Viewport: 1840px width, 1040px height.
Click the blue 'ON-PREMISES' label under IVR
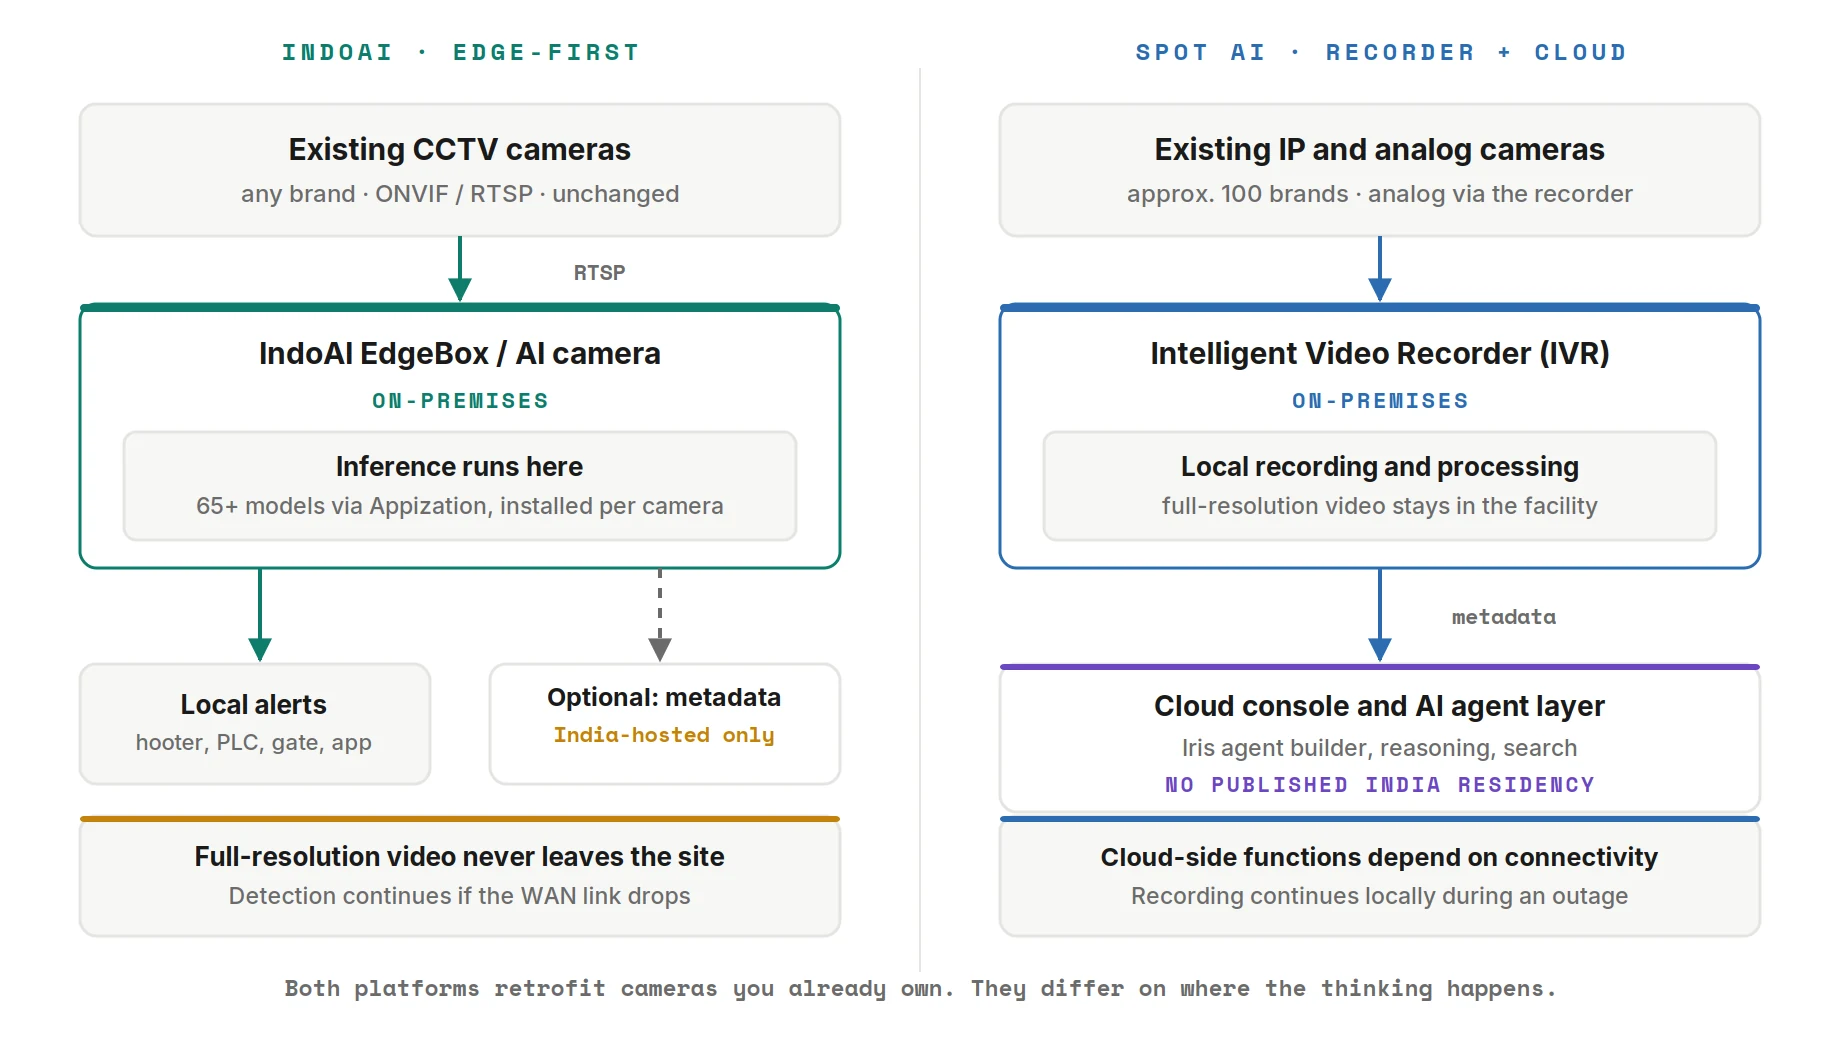(1380, 401)
